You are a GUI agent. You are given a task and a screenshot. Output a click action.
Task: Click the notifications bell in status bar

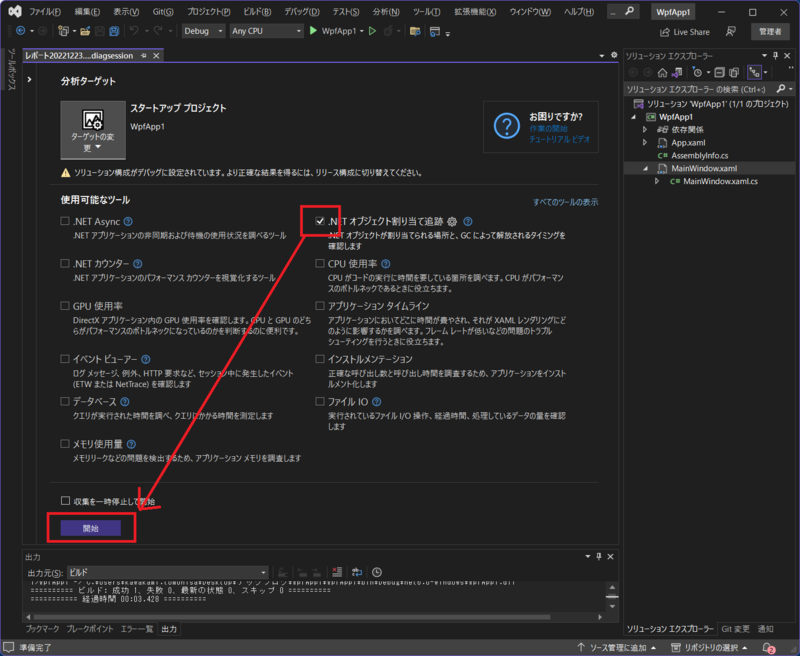click(768, 648)
